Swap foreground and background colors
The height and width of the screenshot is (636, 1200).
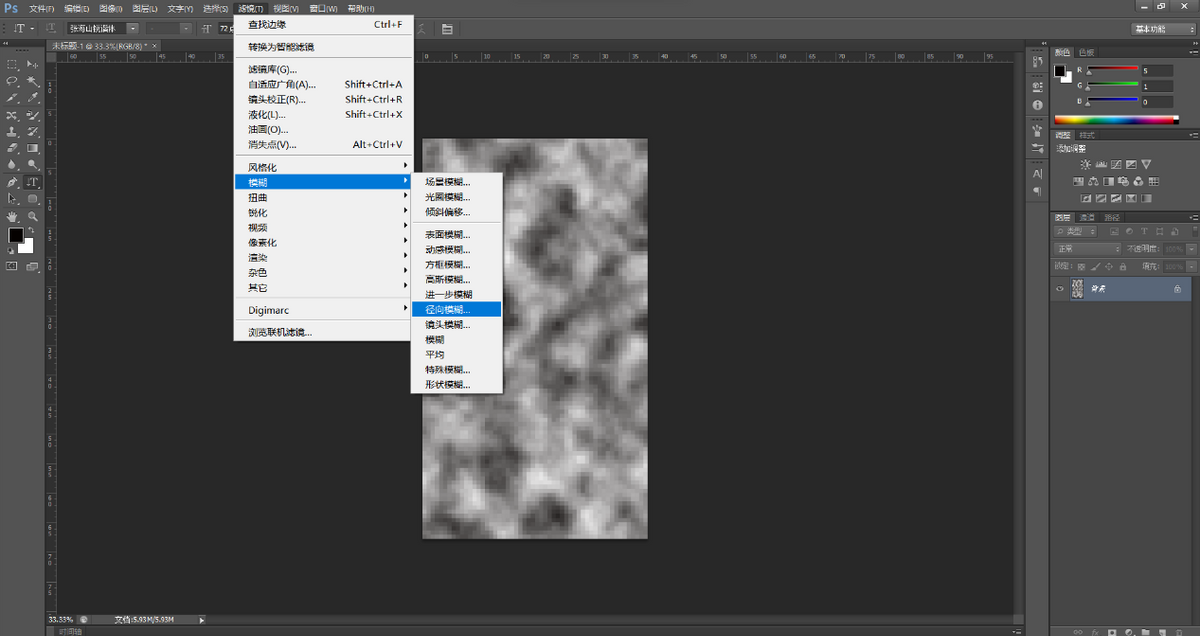click(x=29, y=231)
